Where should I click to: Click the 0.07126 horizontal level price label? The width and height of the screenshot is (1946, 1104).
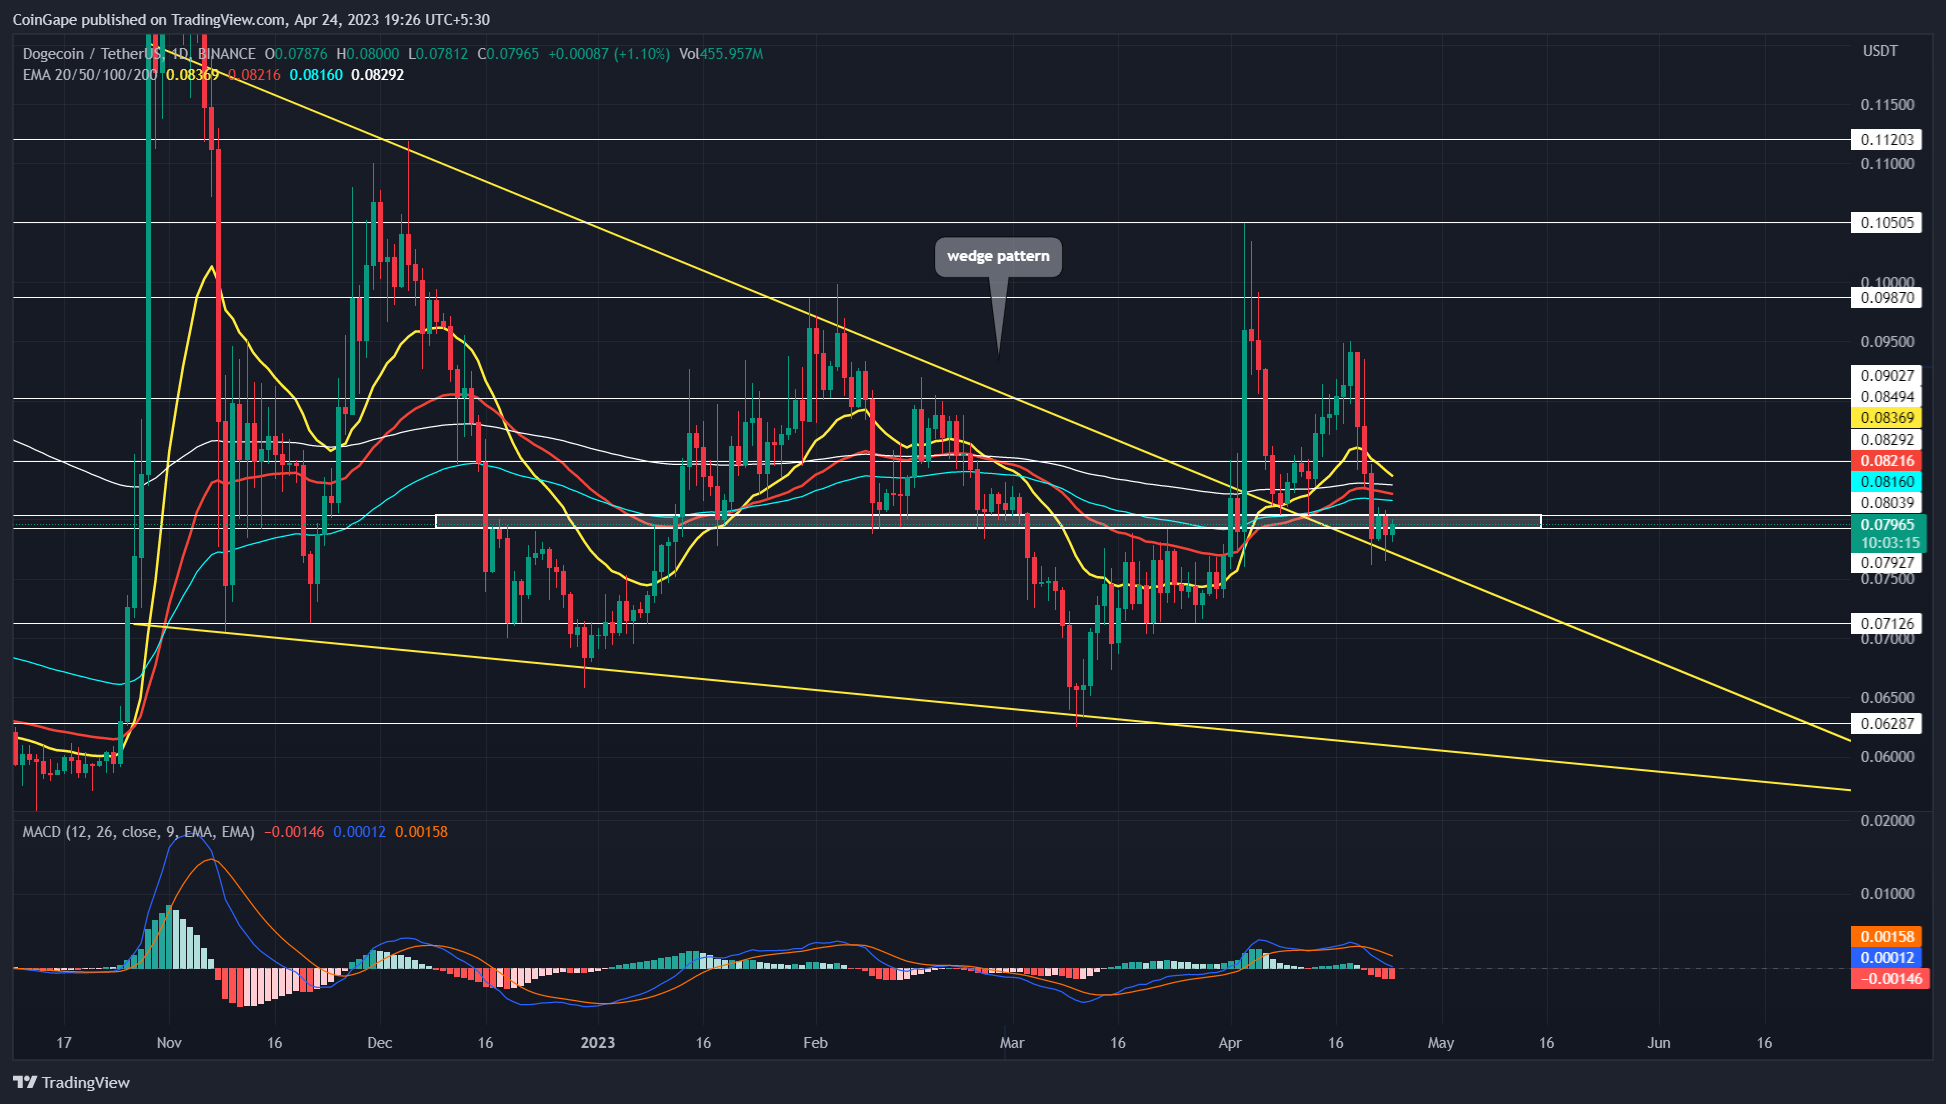1886,624
